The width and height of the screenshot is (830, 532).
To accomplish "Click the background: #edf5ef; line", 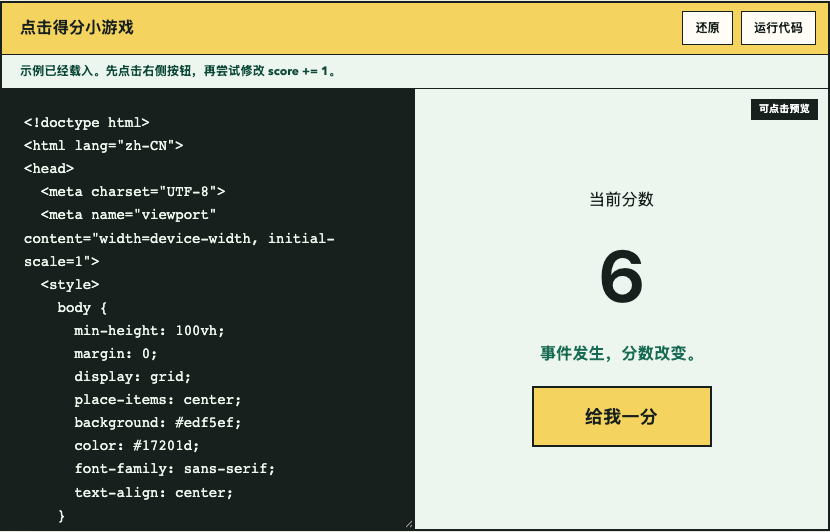I will pos(158,423).
